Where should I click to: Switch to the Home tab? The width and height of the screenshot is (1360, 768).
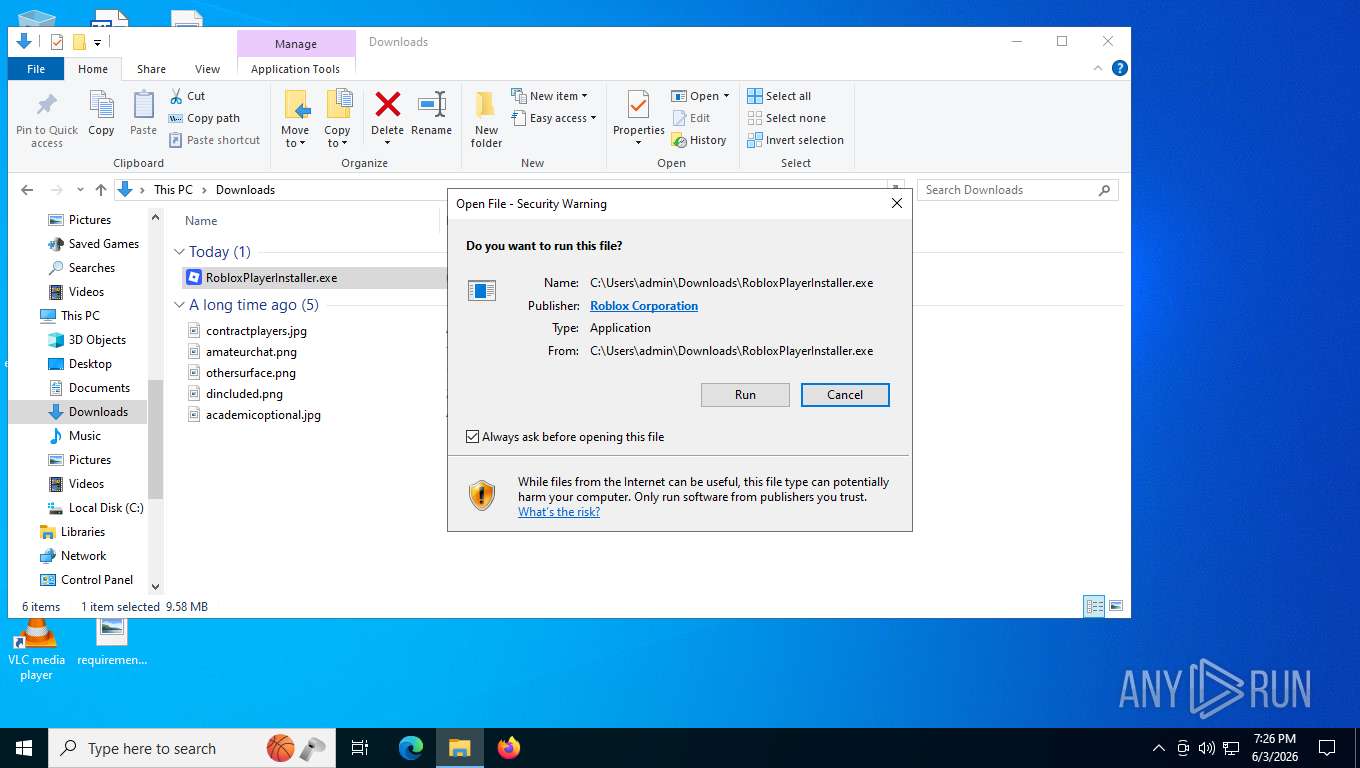click(x=93, y=69)
